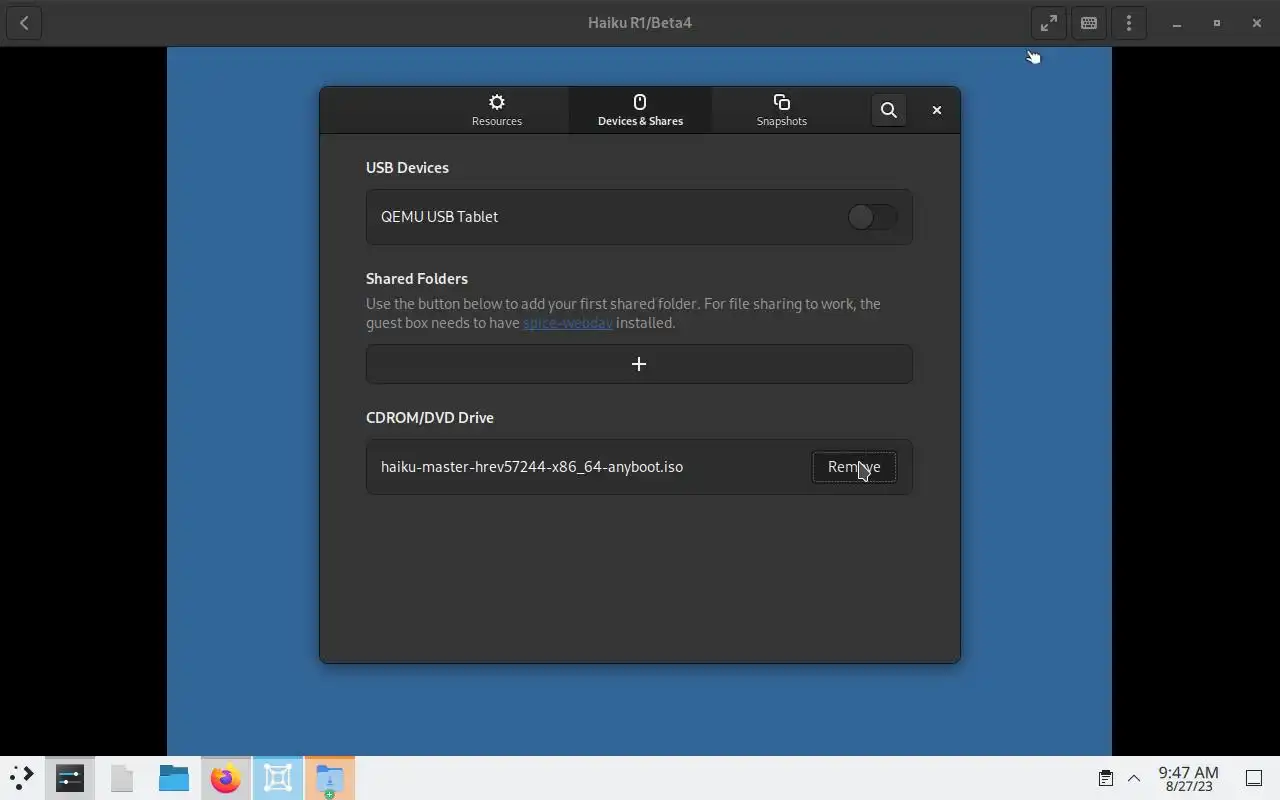Open the system settings taskbar icon
The height and width of the screenshot is (800, 1280).
[70, 778]
